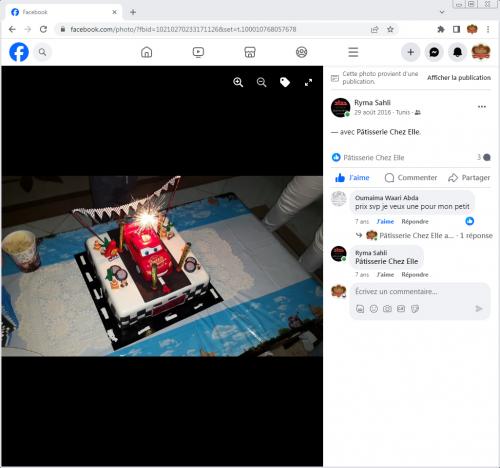Open the hamburger menu icon

click(x=353, y=52)
